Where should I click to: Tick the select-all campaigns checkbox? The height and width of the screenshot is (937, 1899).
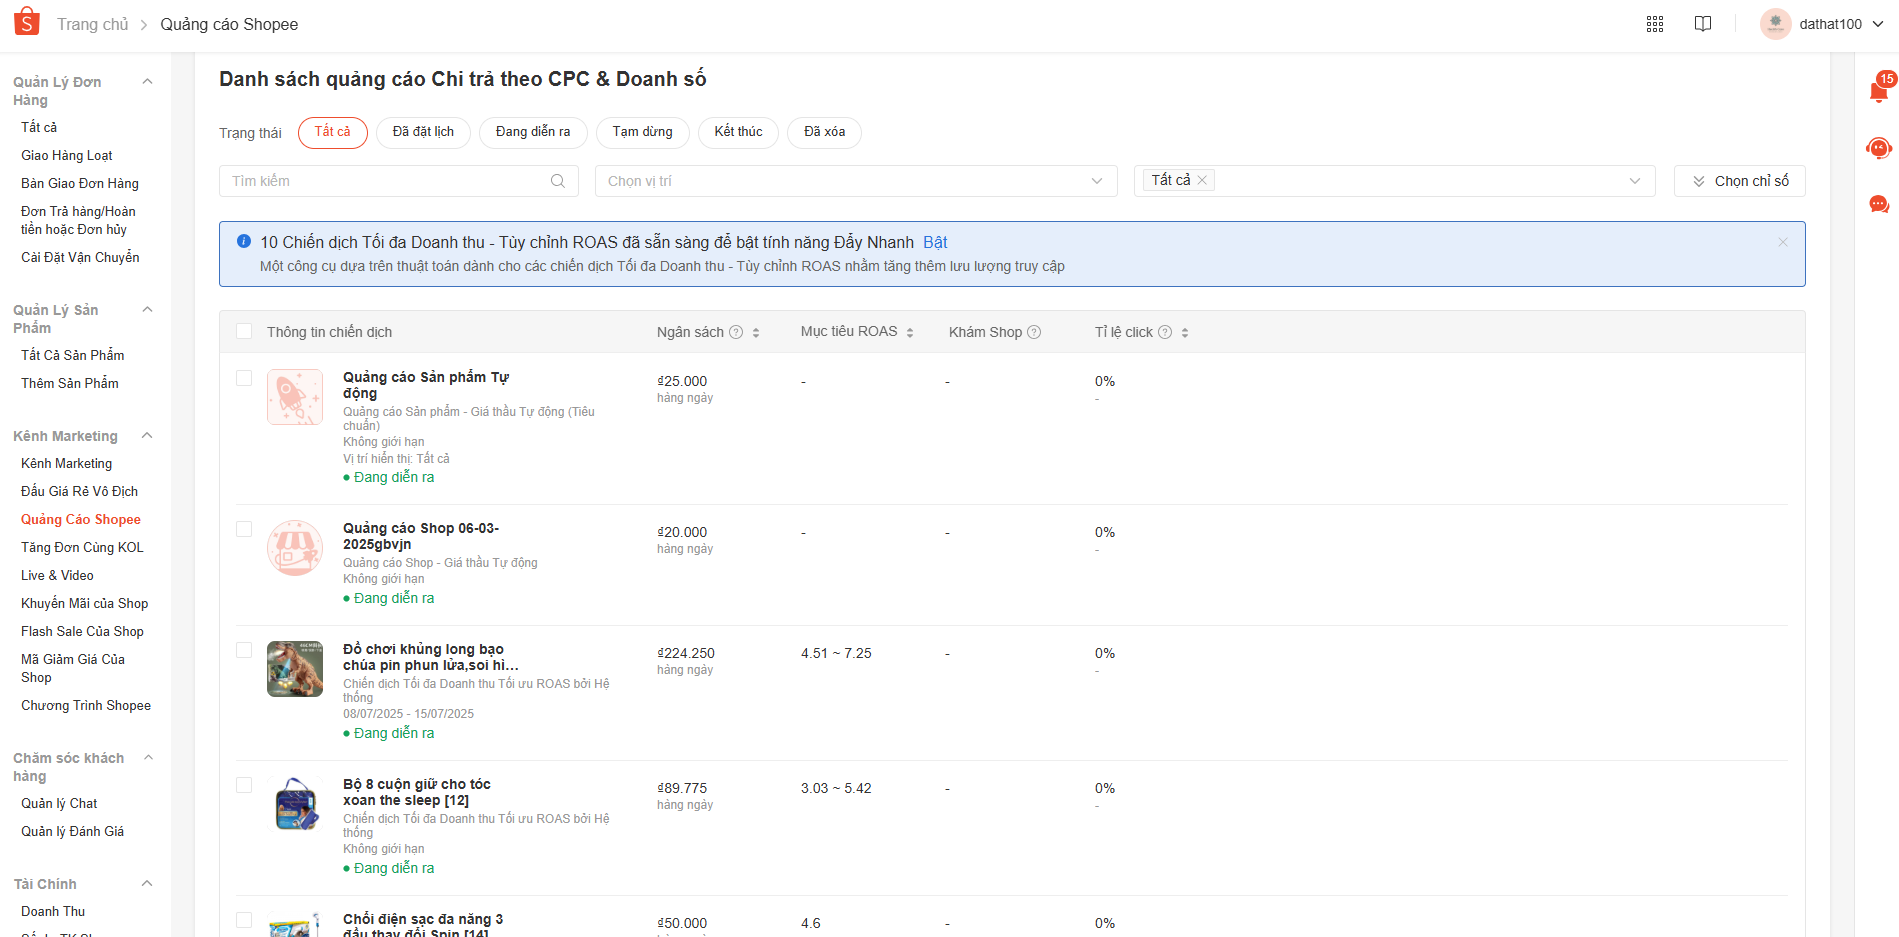point(244,331)
